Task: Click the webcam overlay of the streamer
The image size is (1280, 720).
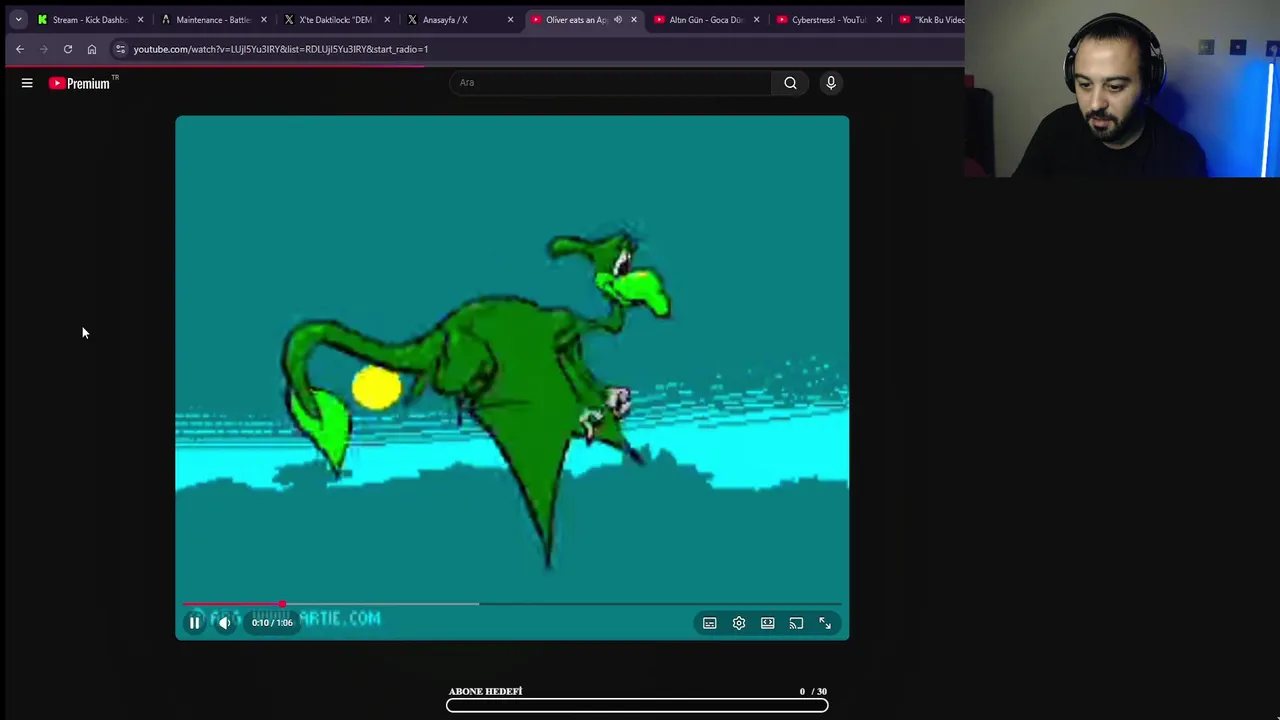Action: (x=1122, y=89)
